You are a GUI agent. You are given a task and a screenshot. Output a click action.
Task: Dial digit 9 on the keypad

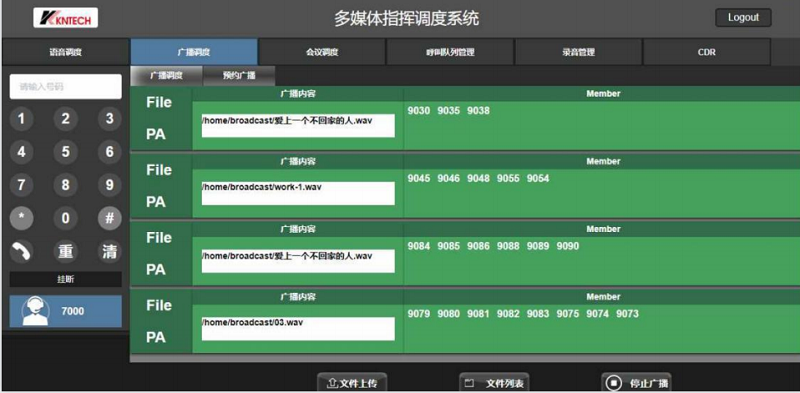(x=110, y=185)
